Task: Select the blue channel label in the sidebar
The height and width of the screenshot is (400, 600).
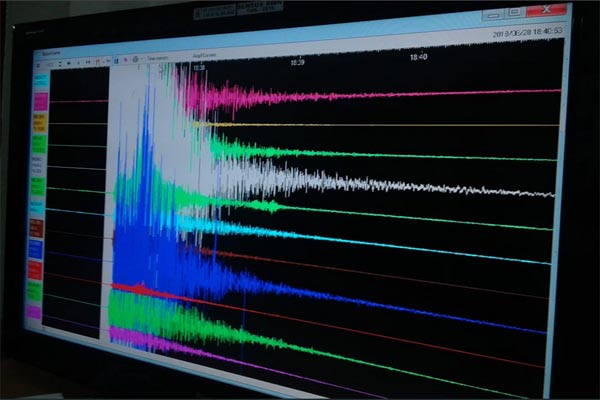Action: click(36, 249)
